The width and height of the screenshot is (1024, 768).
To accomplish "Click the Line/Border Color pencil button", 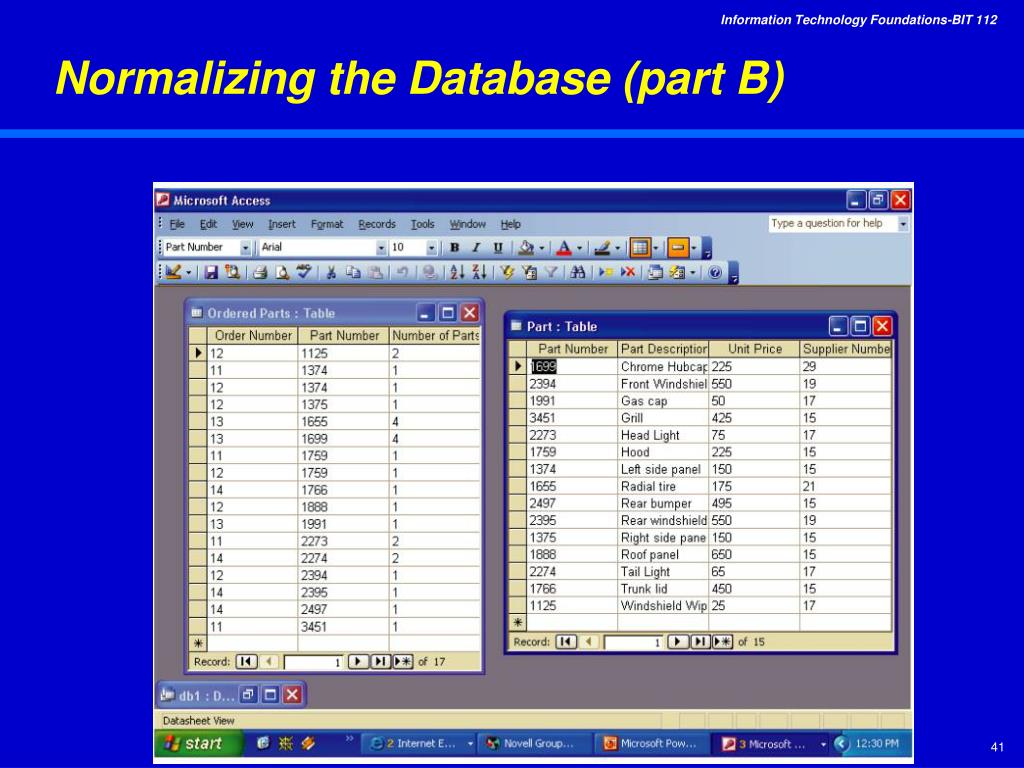I will coord(602,248).
